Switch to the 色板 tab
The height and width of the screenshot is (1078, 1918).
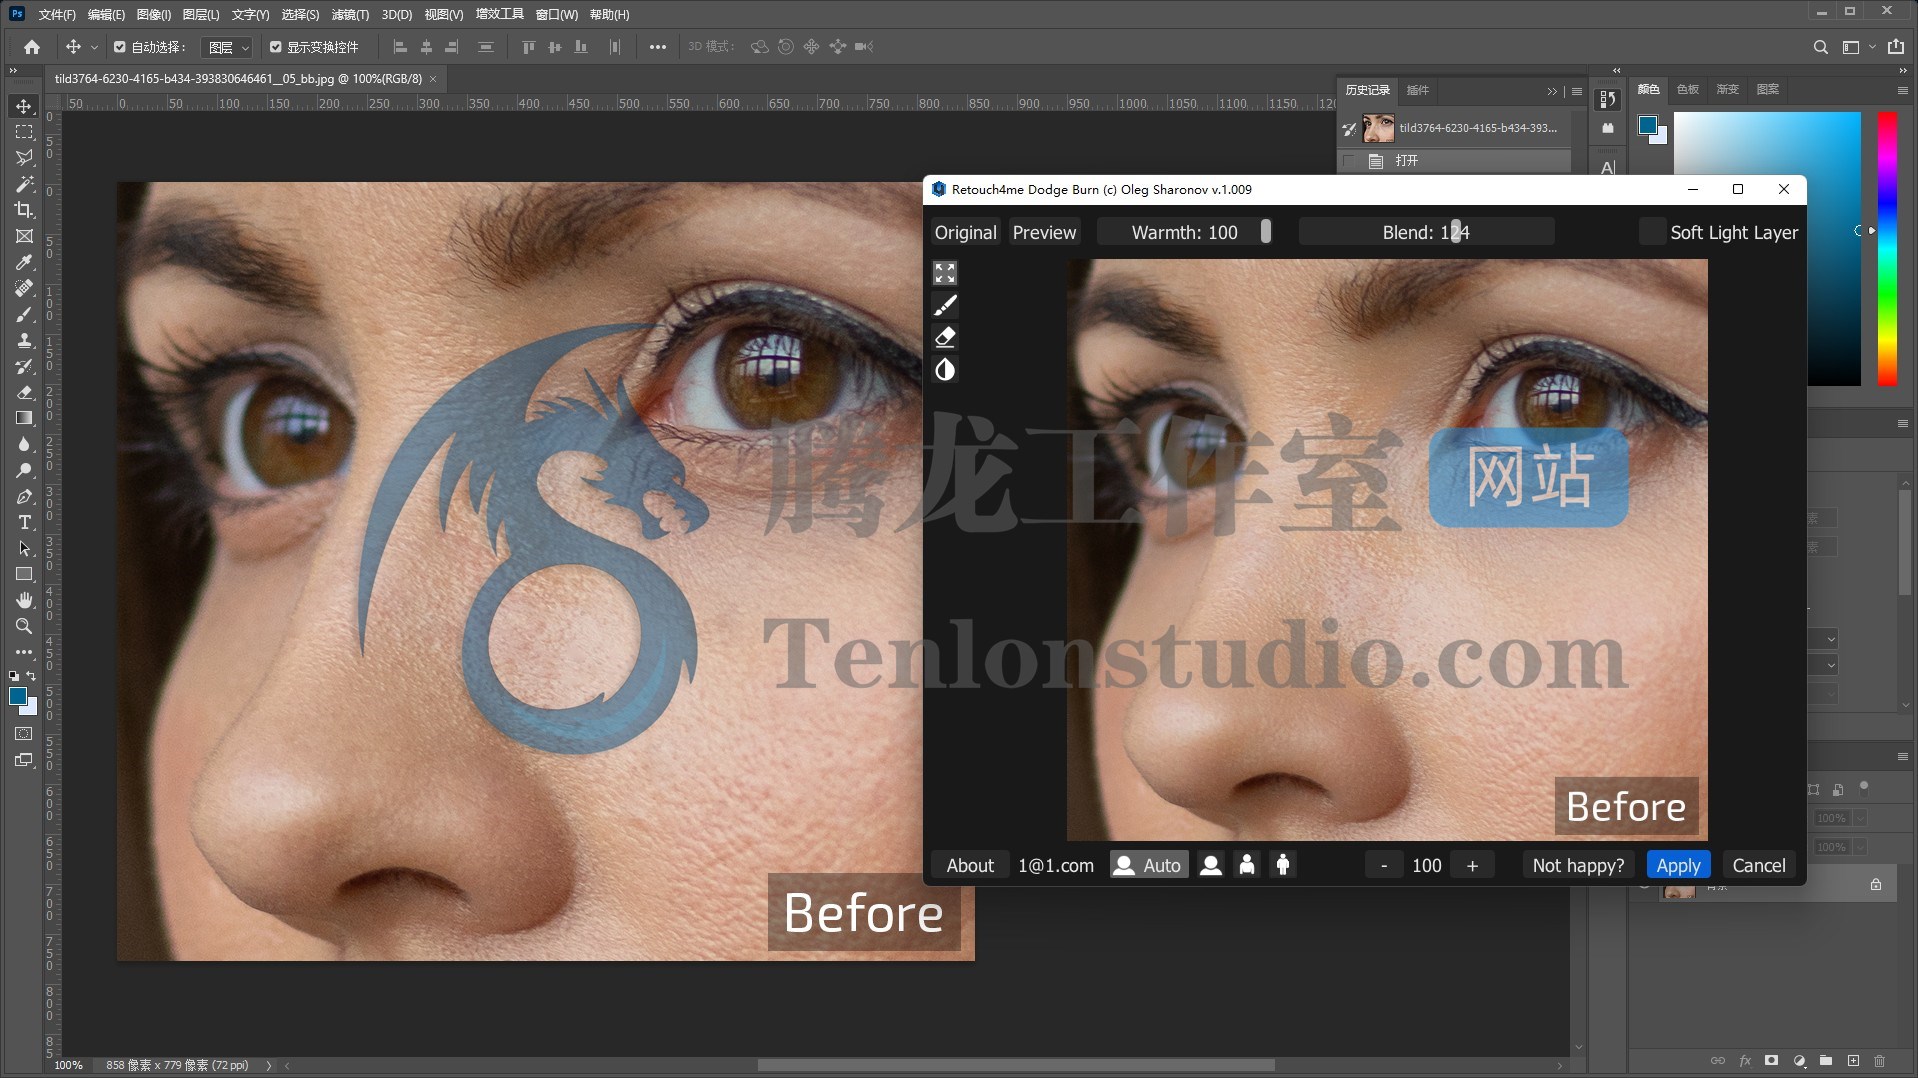click(1688, 89)
